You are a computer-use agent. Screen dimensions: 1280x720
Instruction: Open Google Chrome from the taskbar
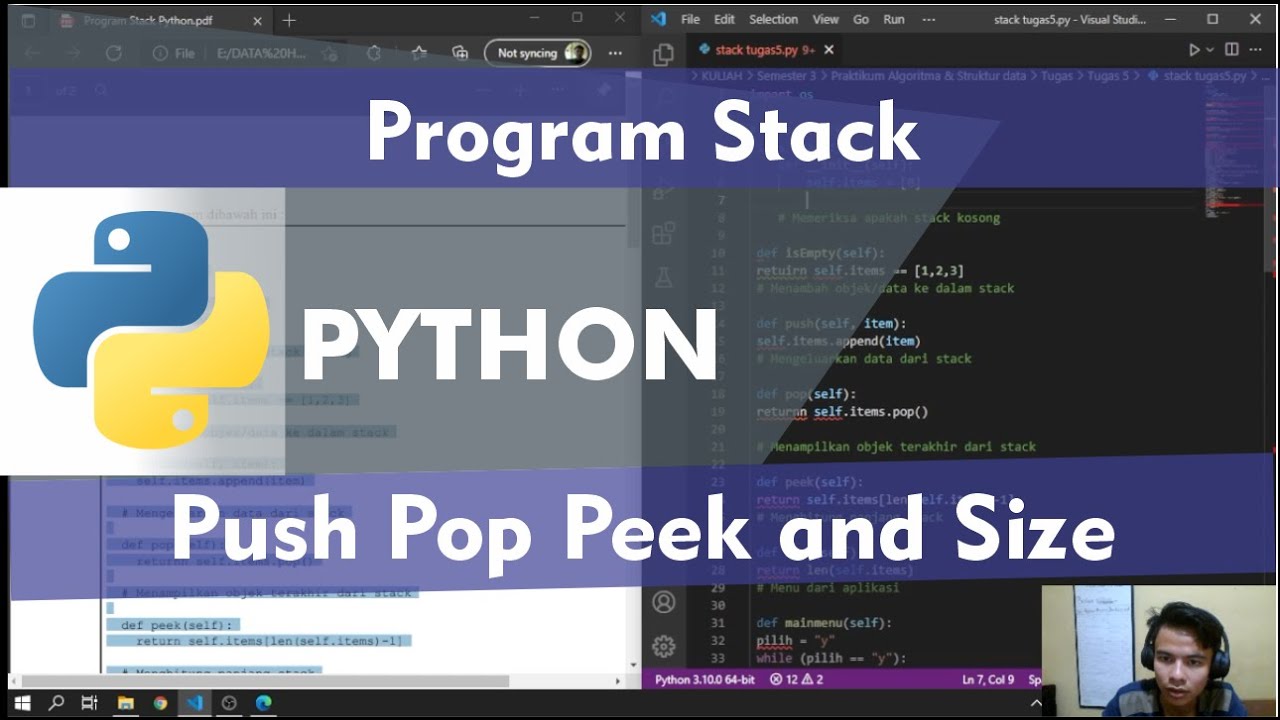pyautogui.click(x=160, y=703)
